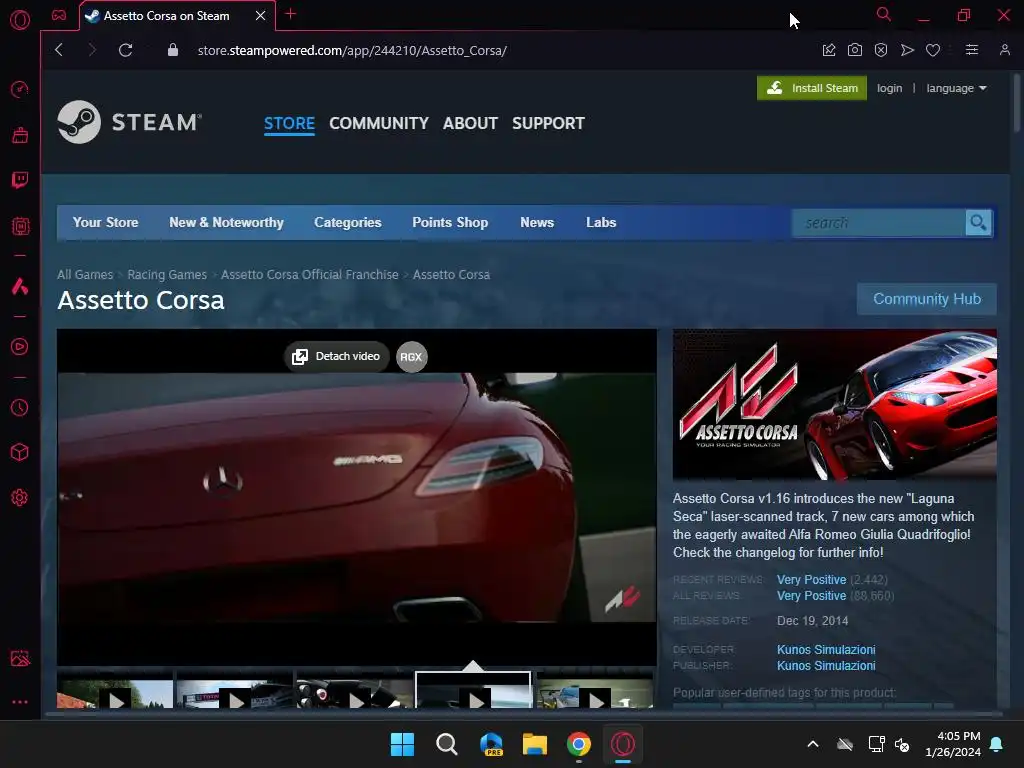Image resolution: width=1024 pixels, height=768 pixels.
Task: Open ad blocker shield icon
Action: coord(881,50)
